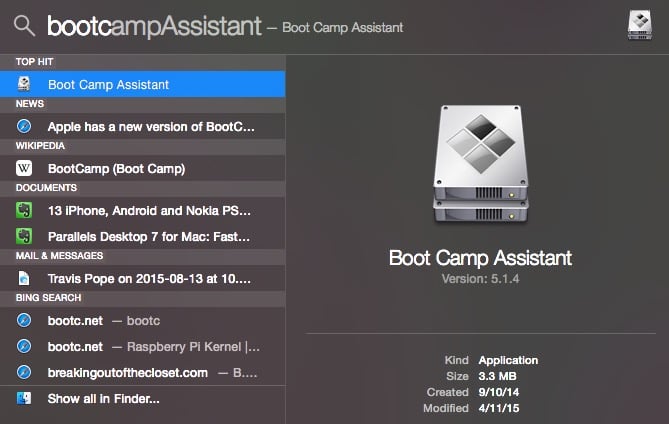Open the Apple has a new version news result
Image resolution: width=669 pixels, height=424 pixels.
pyautogui.click(x=143, y=126)
